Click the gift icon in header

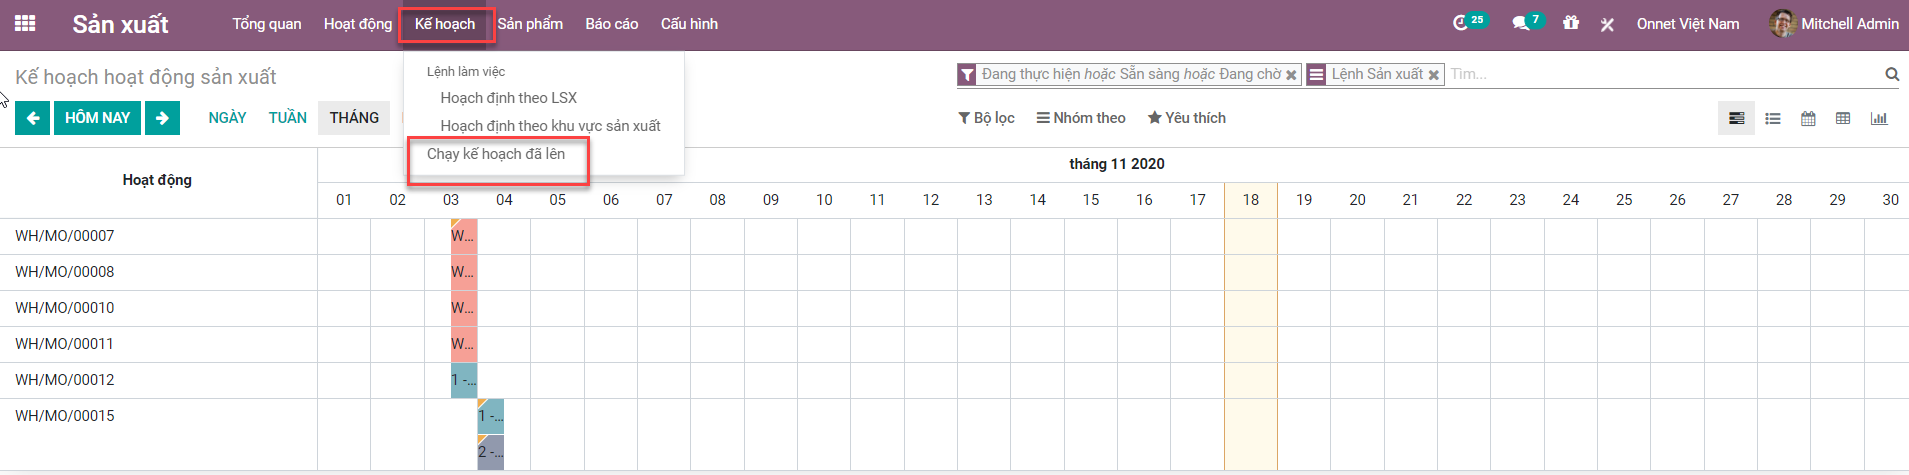pyautogui.click(x=1571, y=23)
